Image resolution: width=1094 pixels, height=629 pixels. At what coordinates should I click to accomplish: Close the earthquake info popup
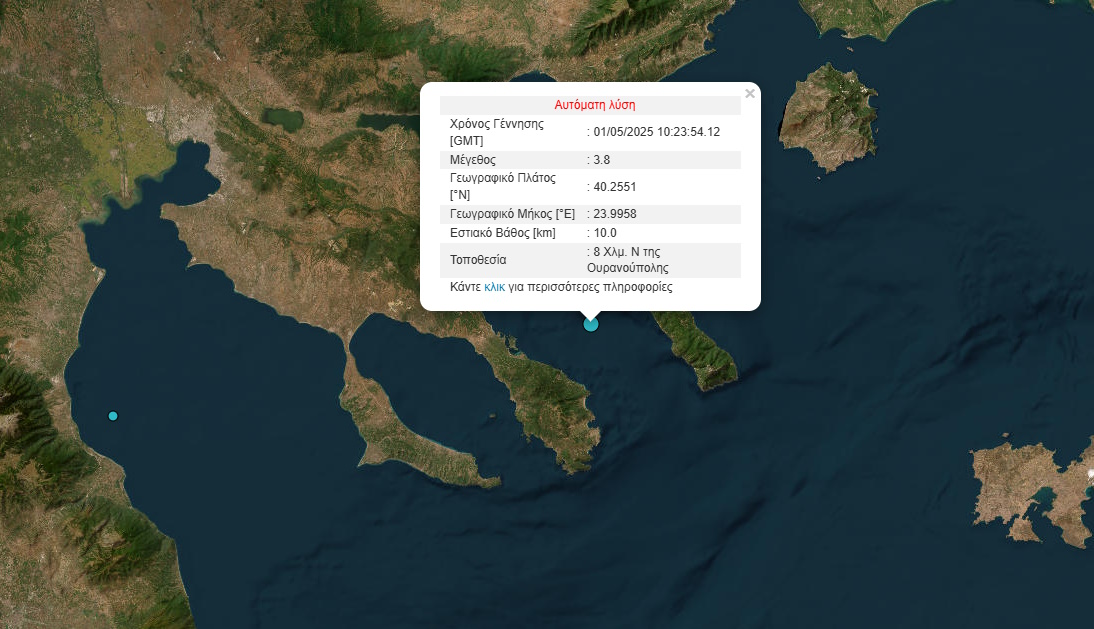point(750,94)
